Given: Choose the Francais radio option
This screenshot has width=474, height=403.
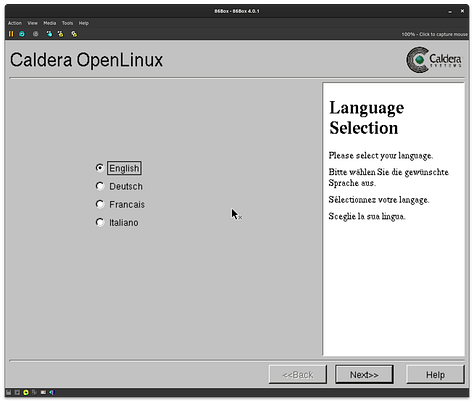Looking at the screenshot, I should (99, 204).
